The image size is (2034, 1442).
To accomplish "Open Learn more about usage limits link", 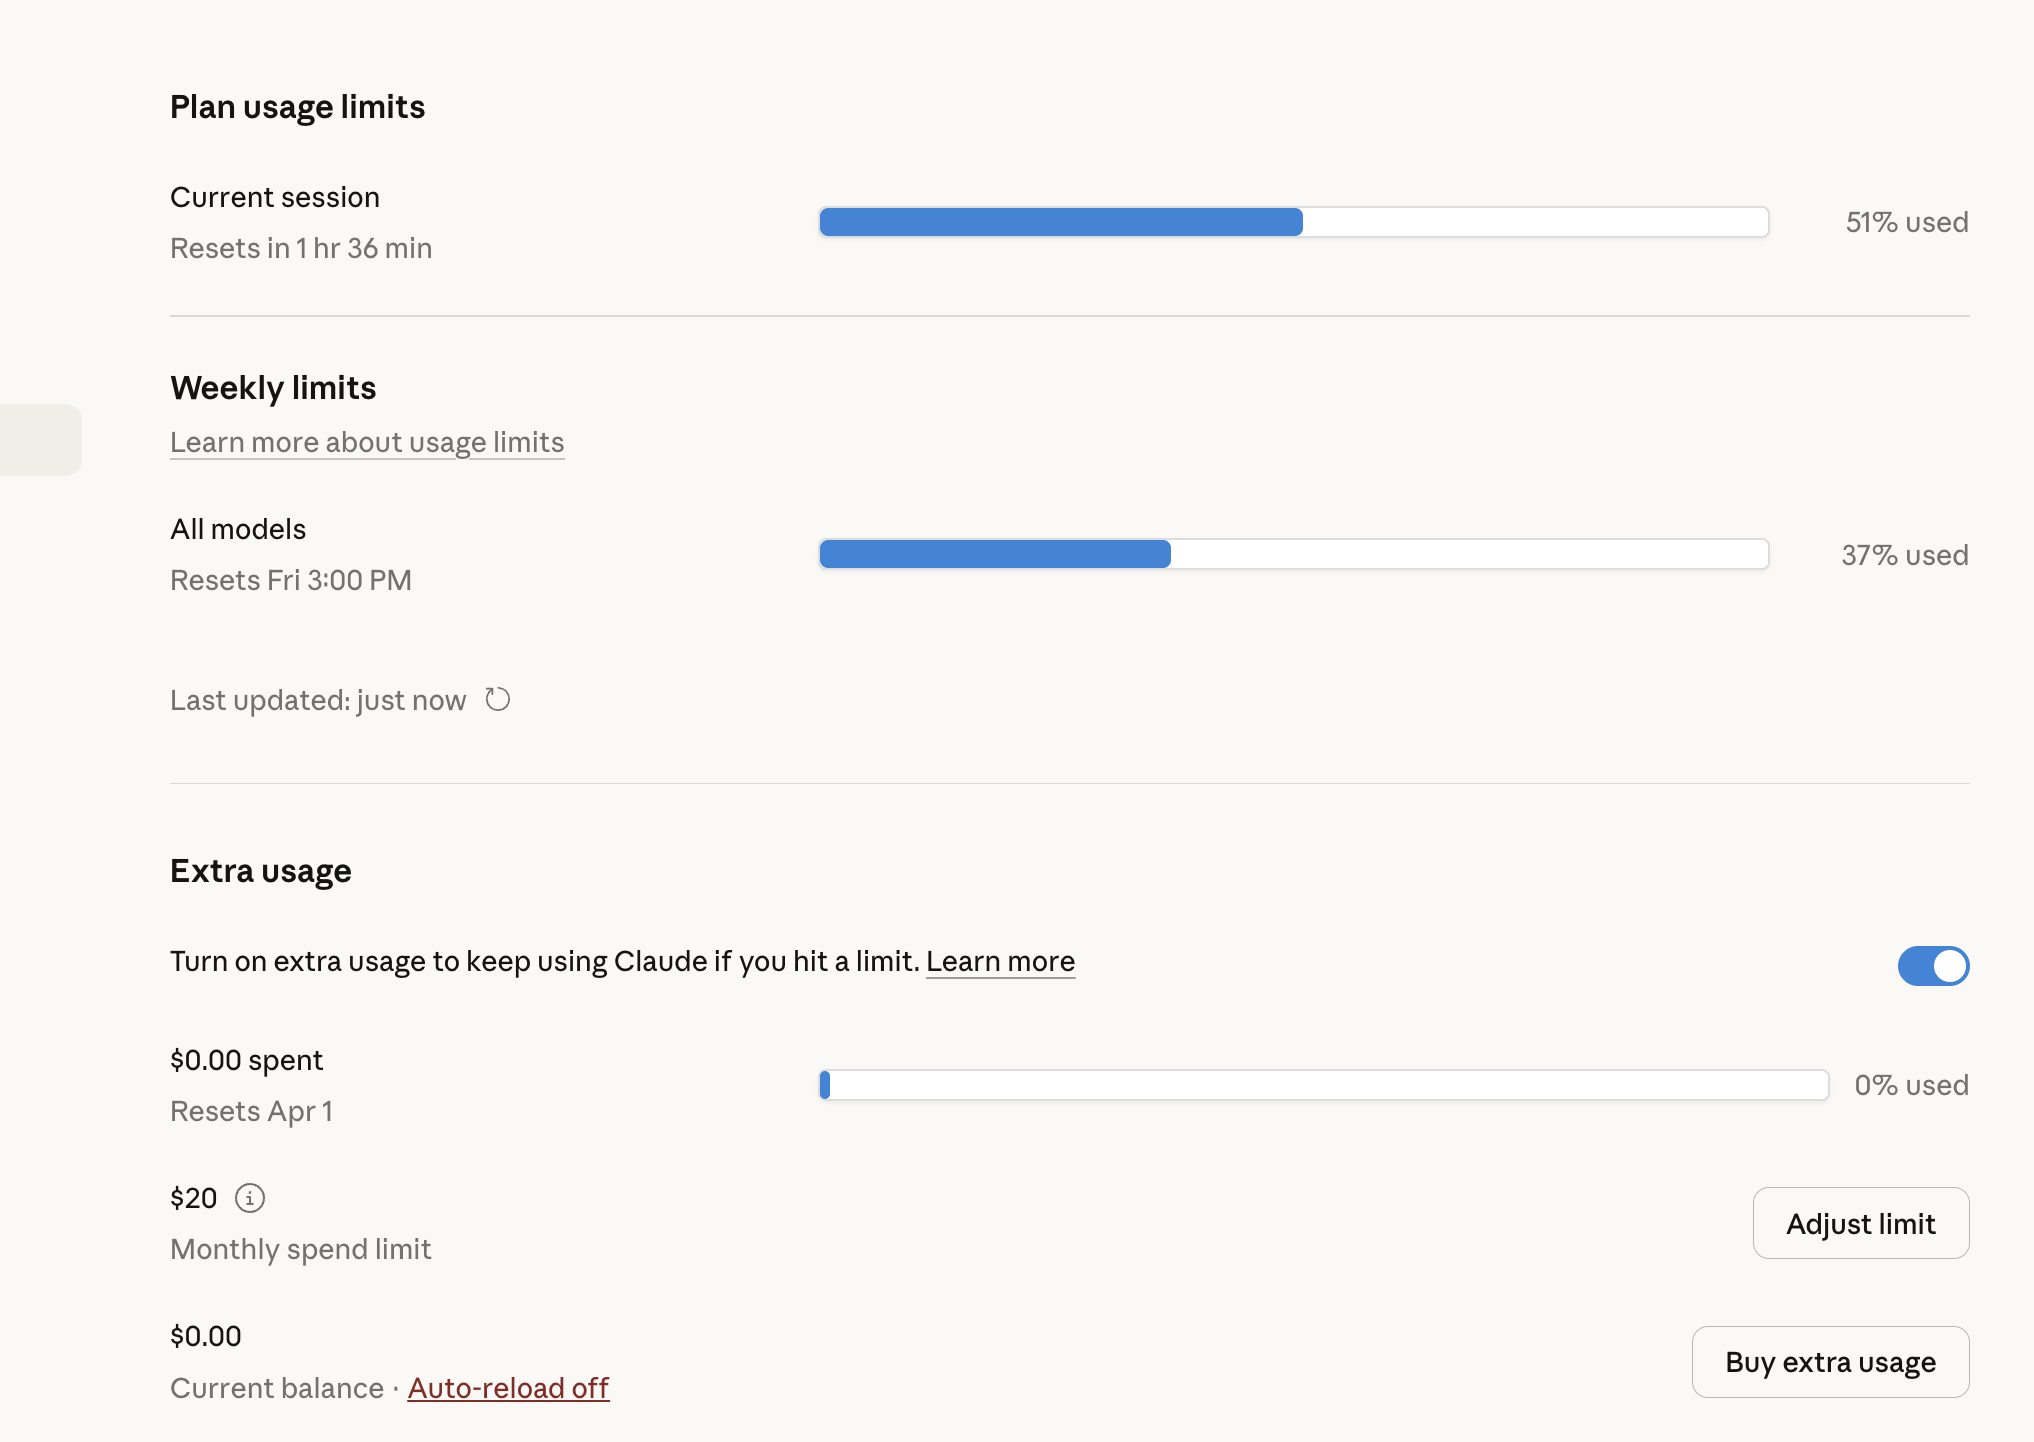I will click(367, 442).
